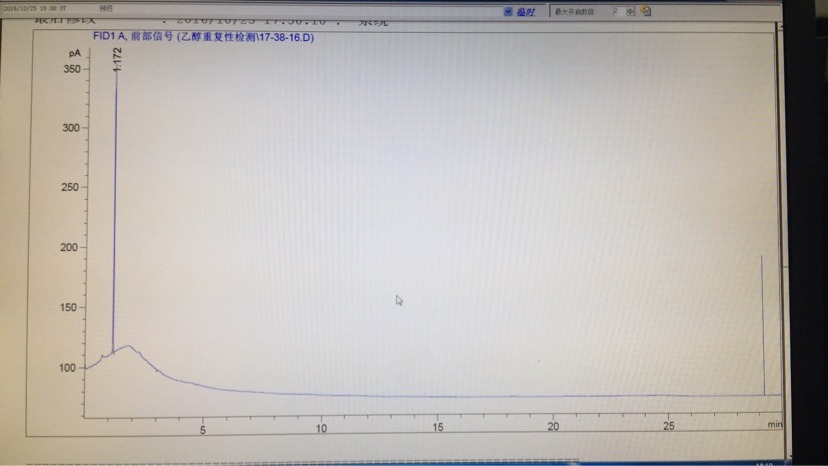
Task: Select the 1.172 peak retention time label
Action: point(117,59)
